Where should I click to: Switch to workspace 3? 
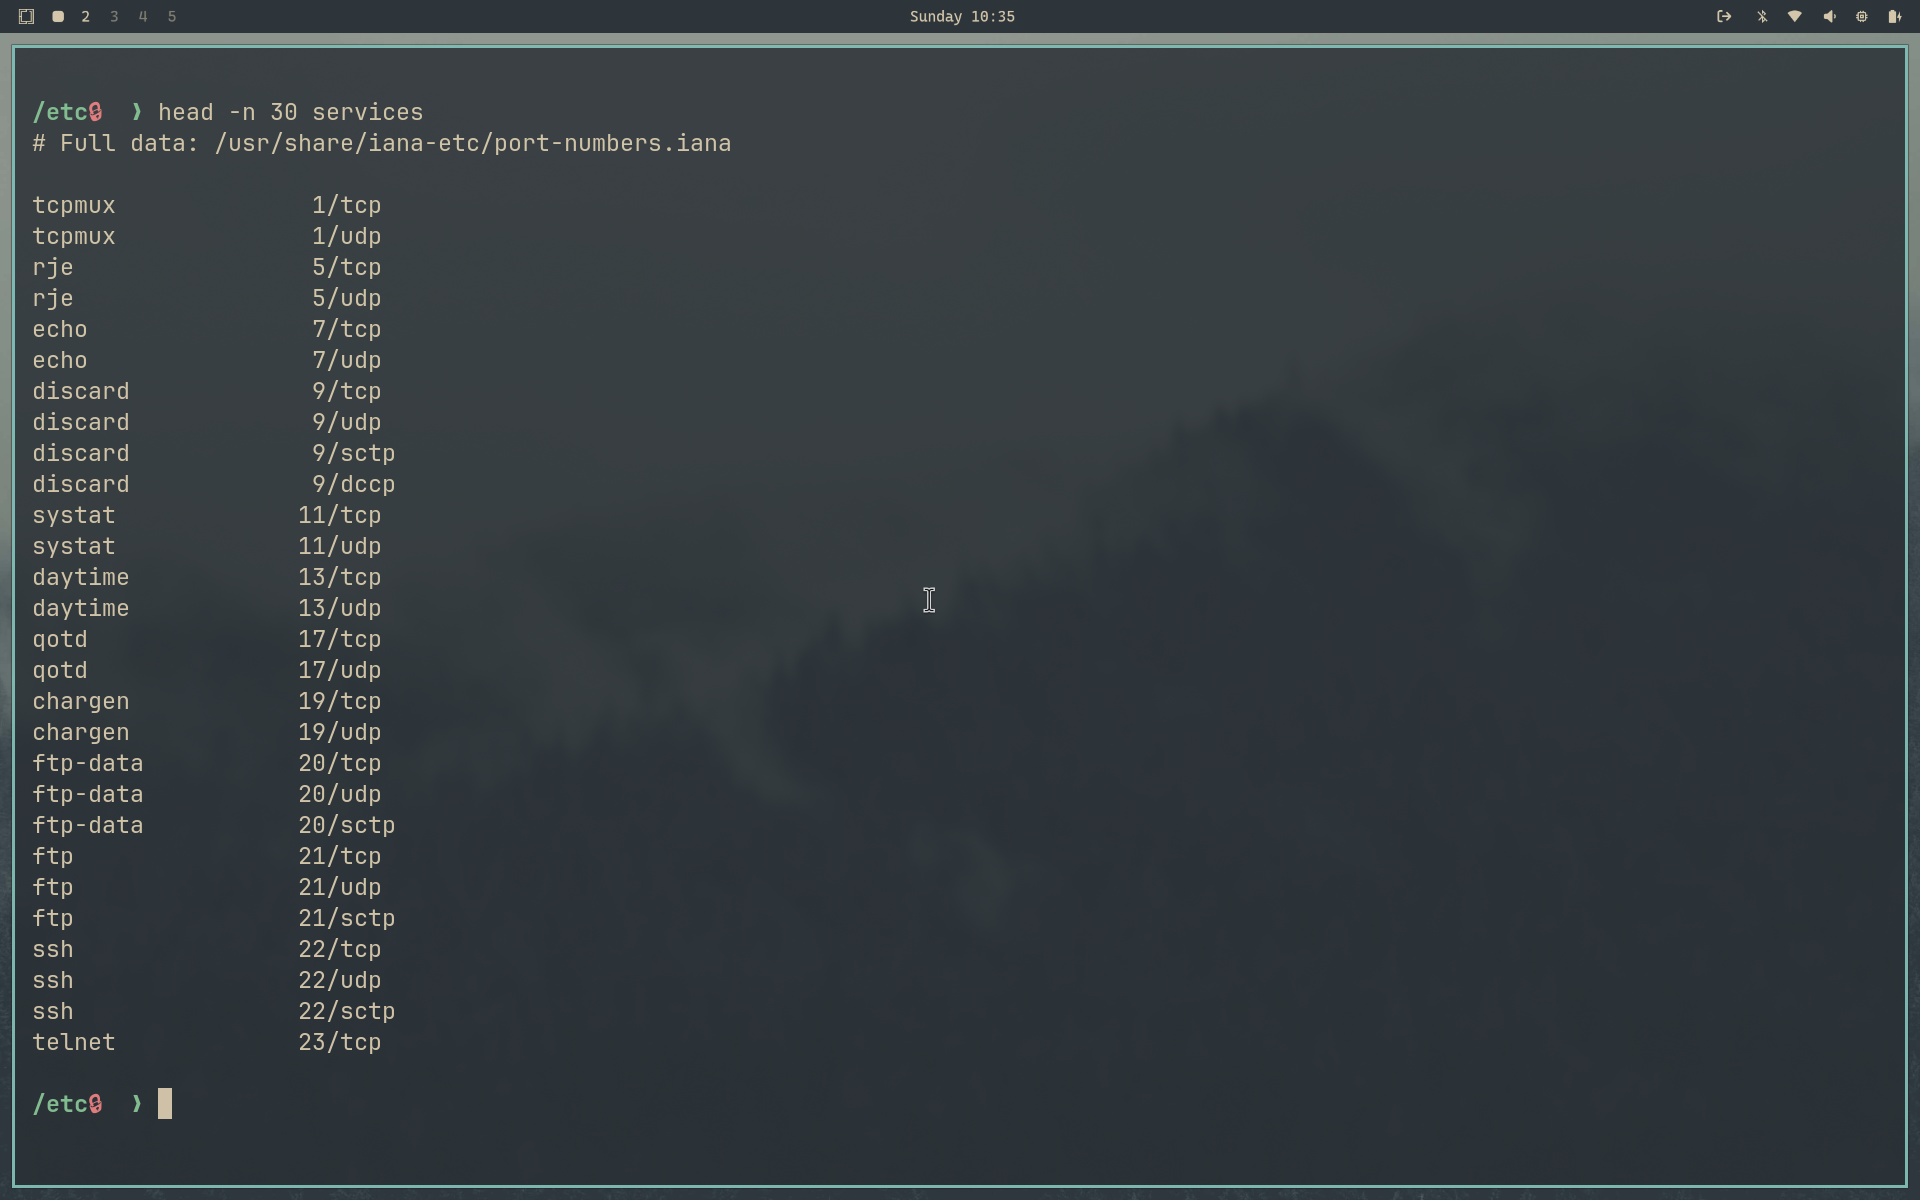(x=113, y=16)
